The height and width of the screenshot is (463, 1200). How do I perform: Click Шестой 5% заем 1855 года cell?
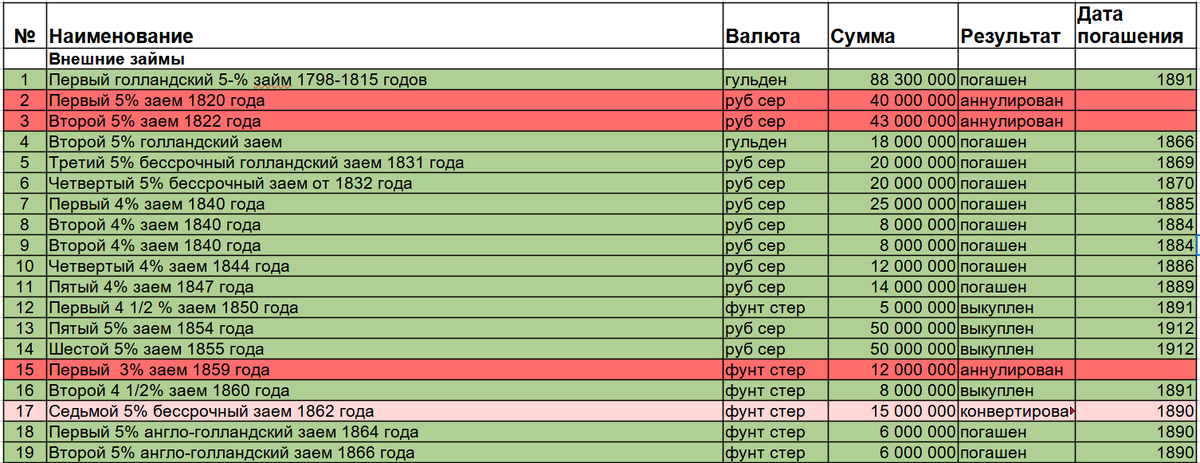coord(384,350)
